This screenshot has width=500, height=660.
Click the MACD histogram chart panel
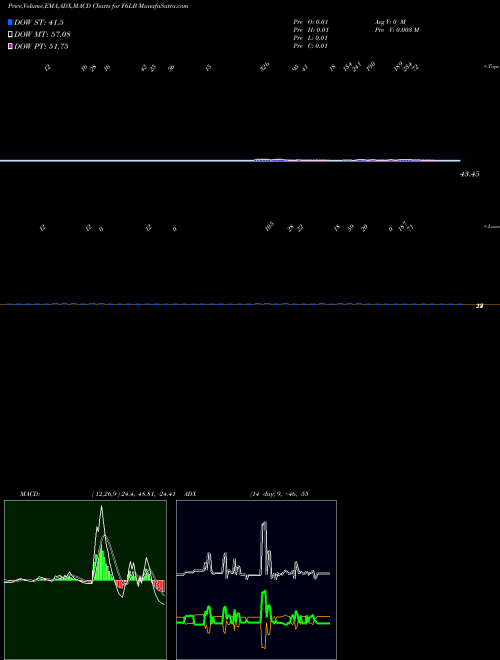(x=85, y=580)
